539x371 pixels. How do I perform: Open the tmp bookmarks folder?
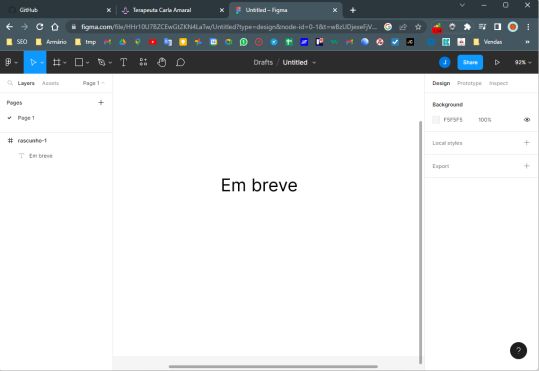coord(86,42)
